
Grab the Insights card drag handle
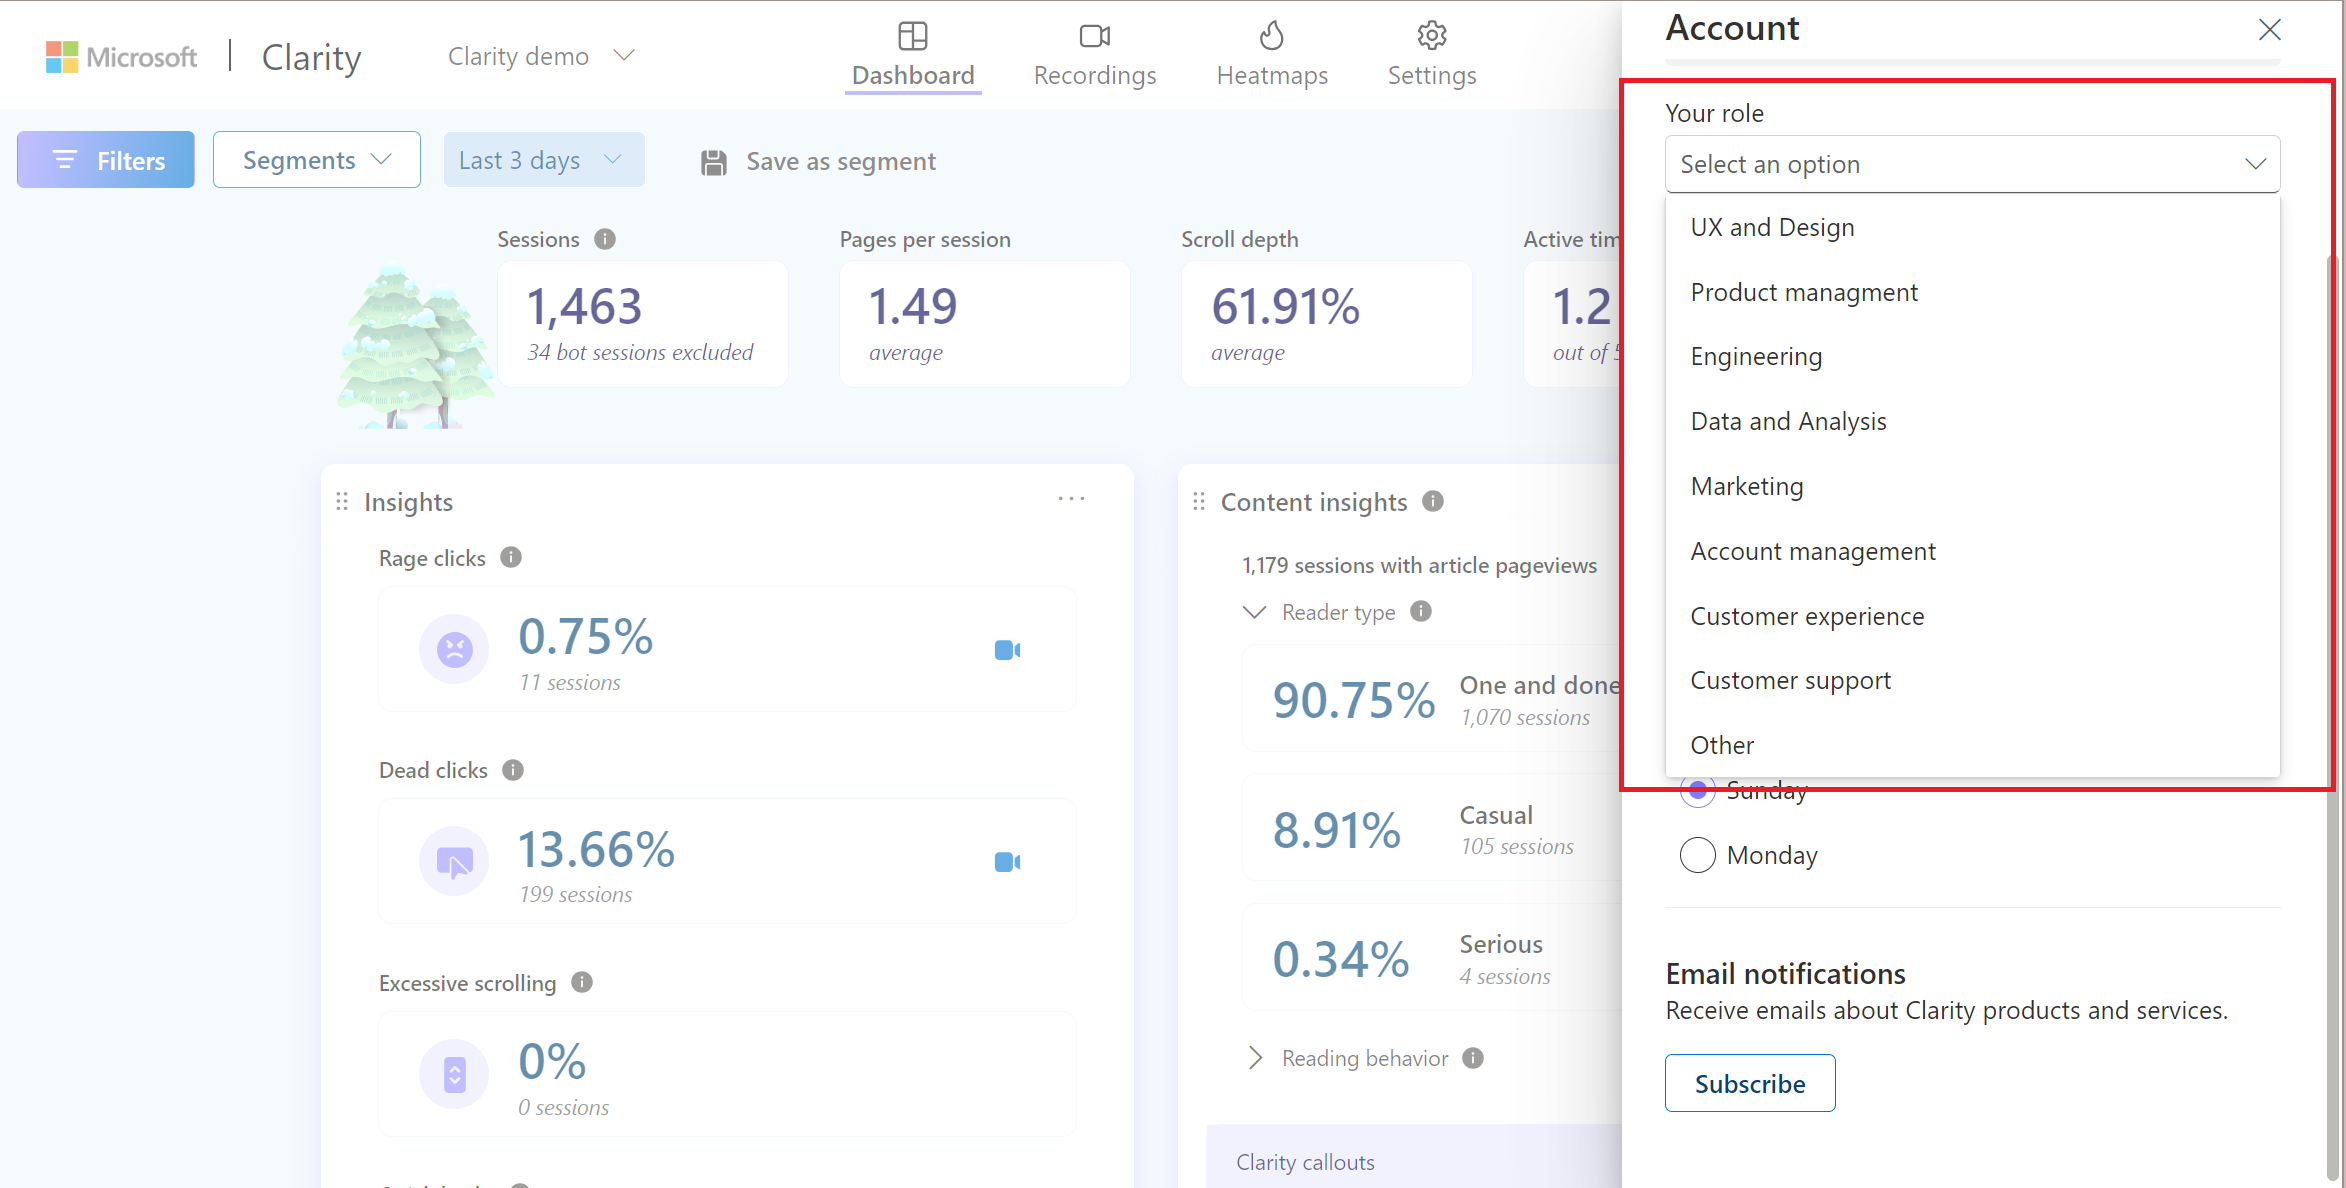[342, 501]
